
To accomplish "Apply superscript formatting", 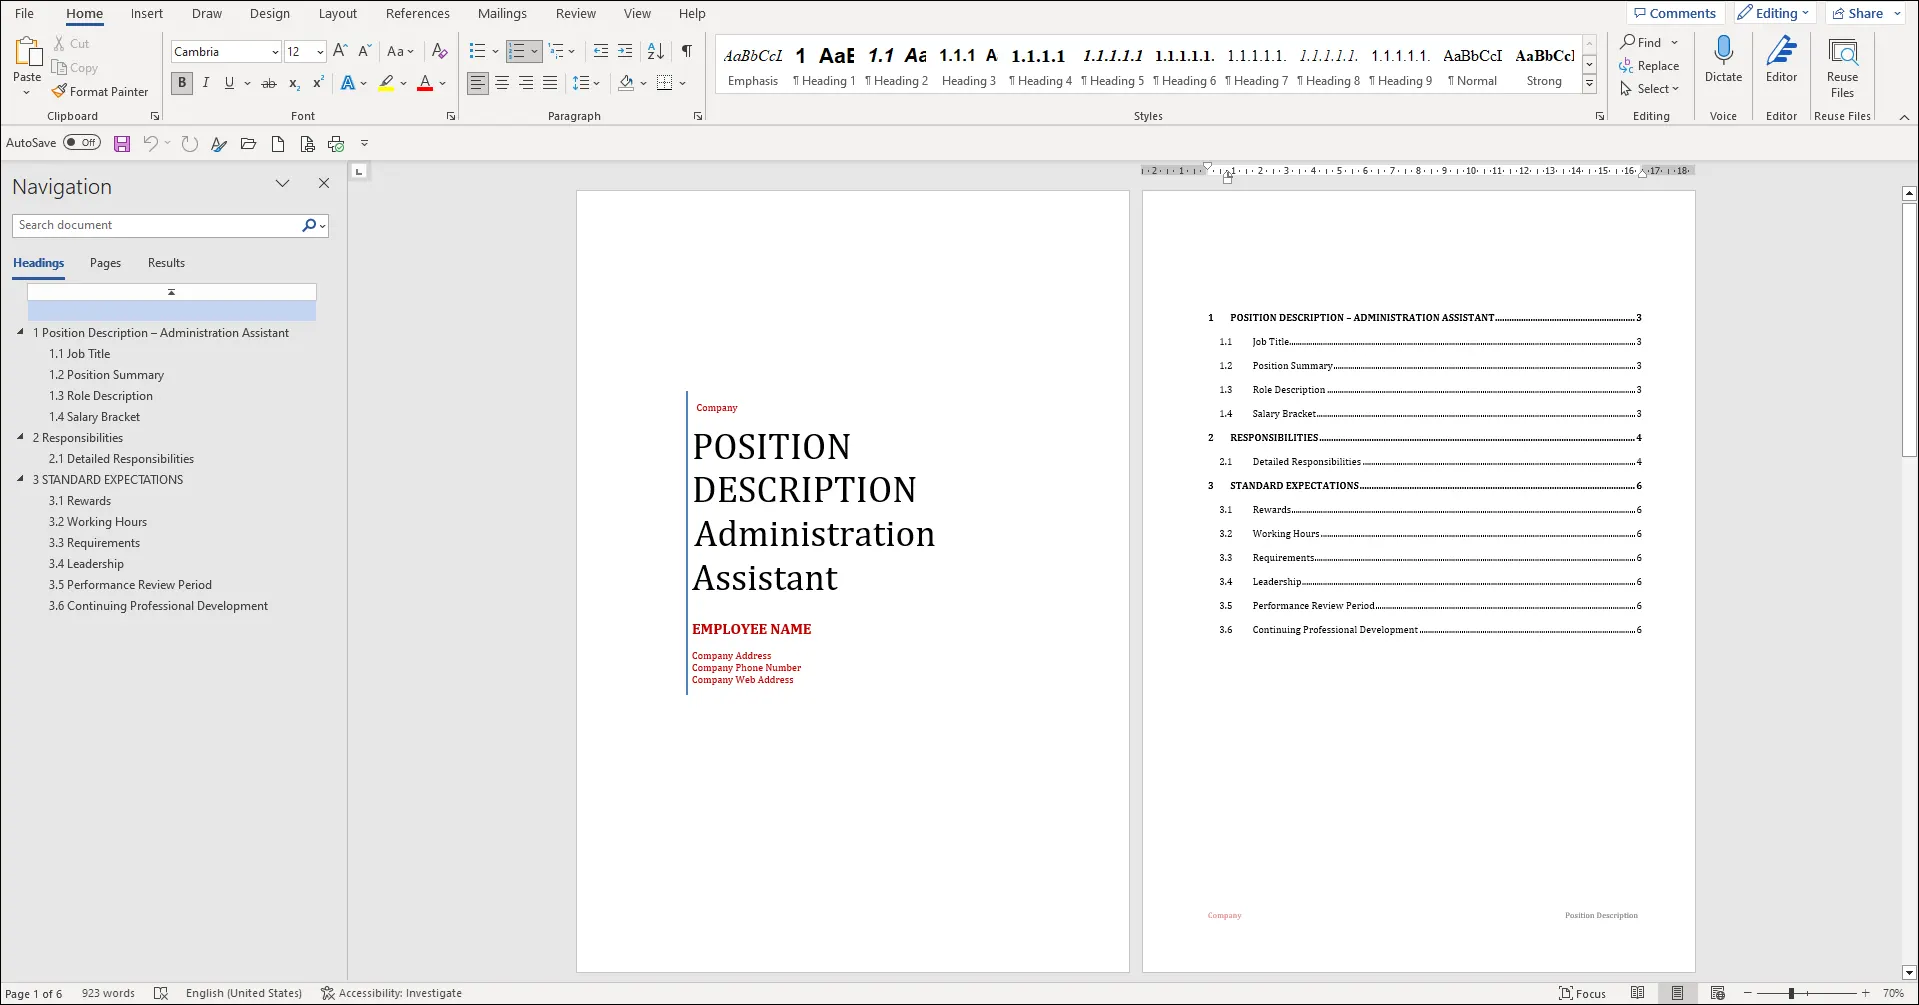I will tap(318, 83).
